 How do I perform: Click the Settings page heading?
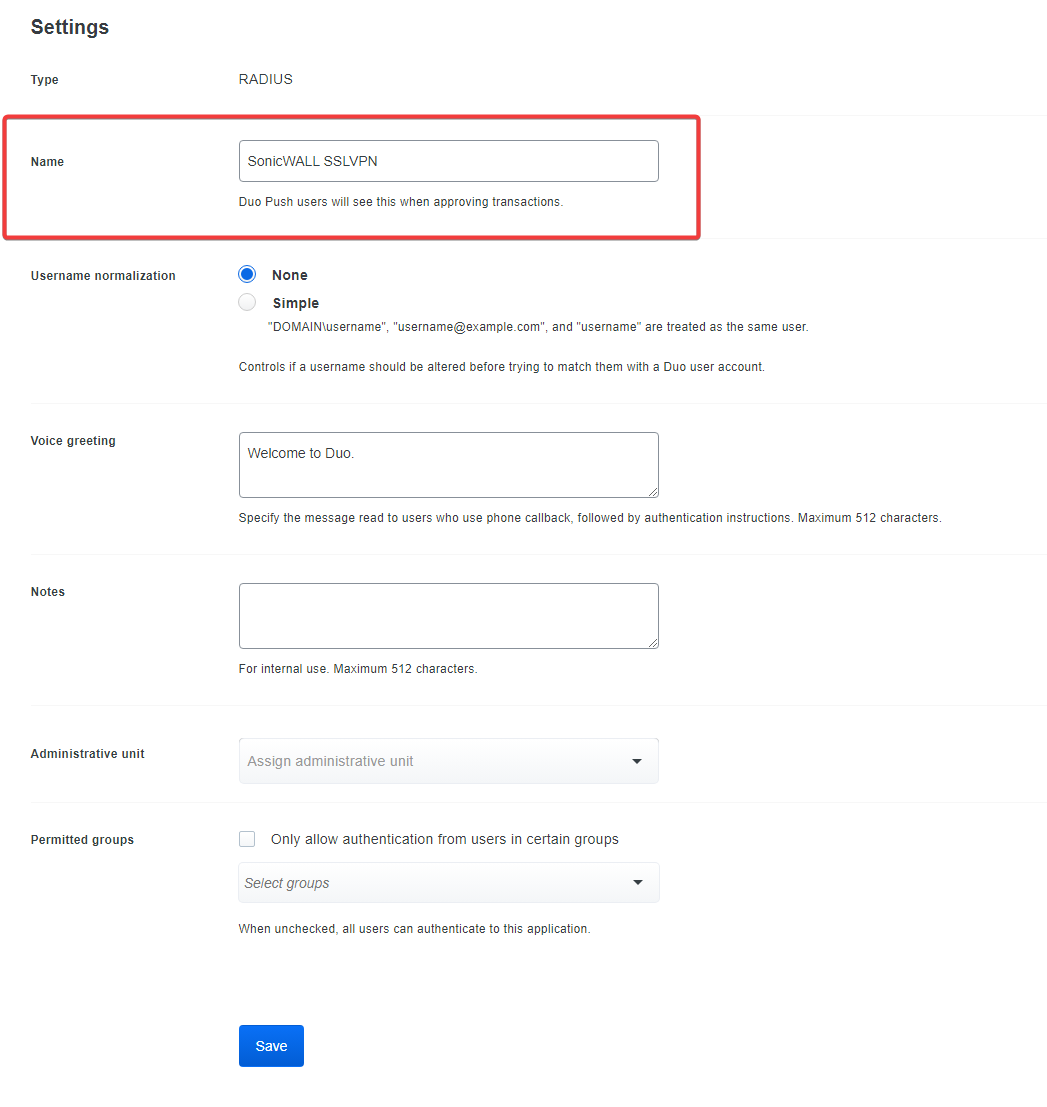tap(69, 27)
